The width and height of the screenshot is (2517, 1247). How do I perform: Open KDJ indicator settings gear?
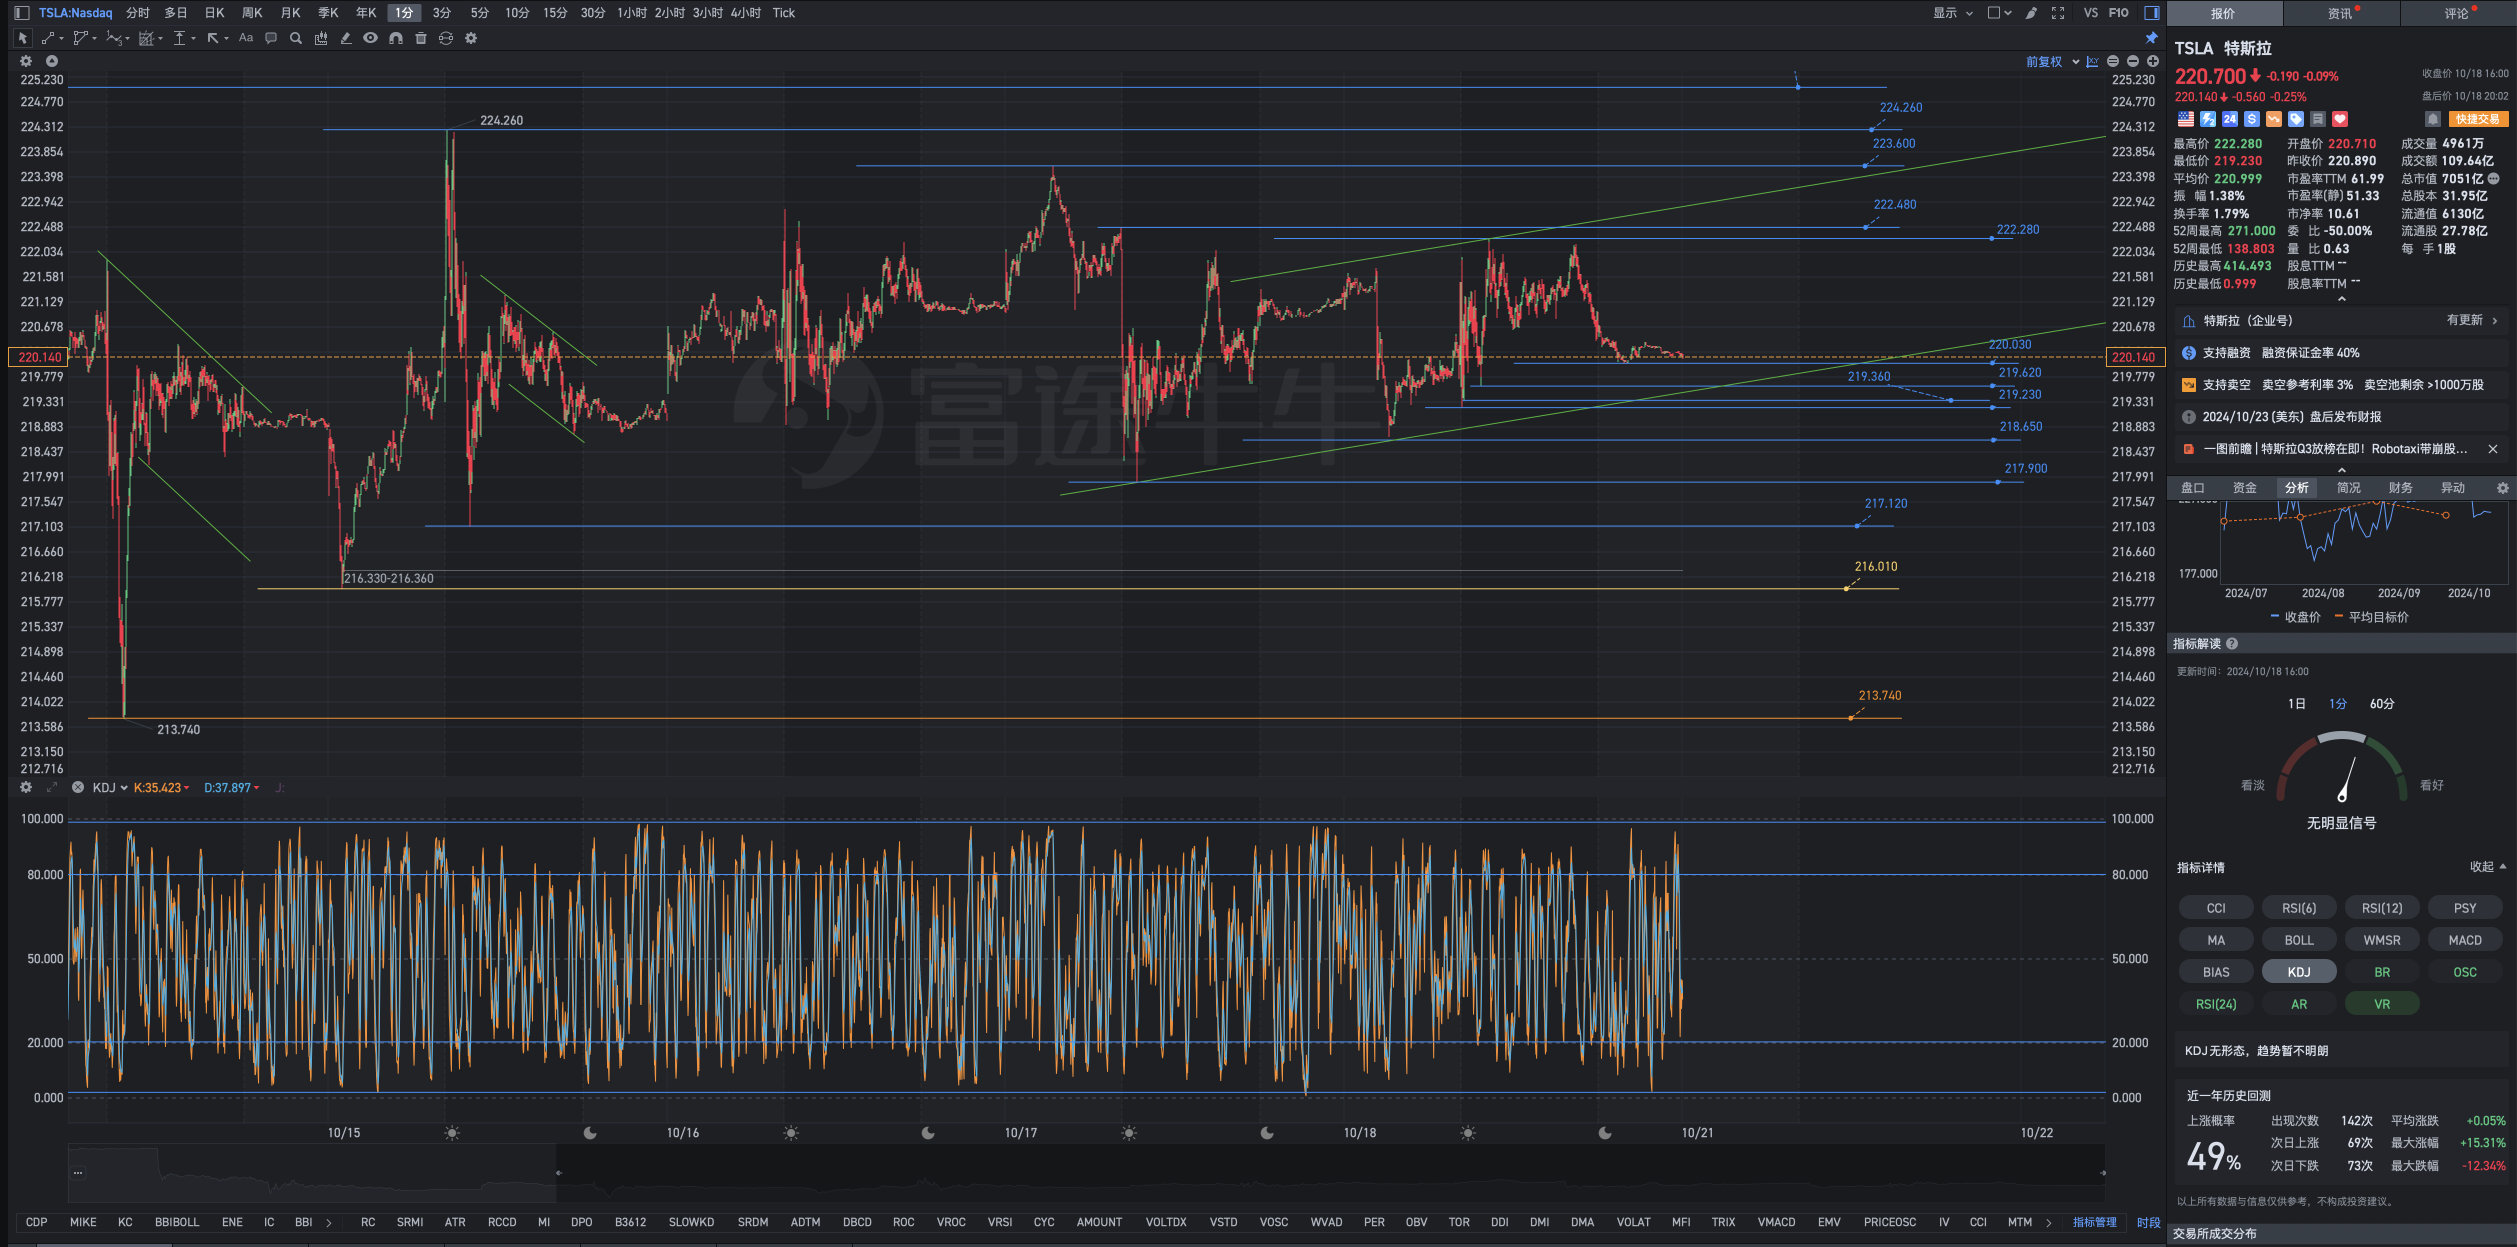coord(26,788)
